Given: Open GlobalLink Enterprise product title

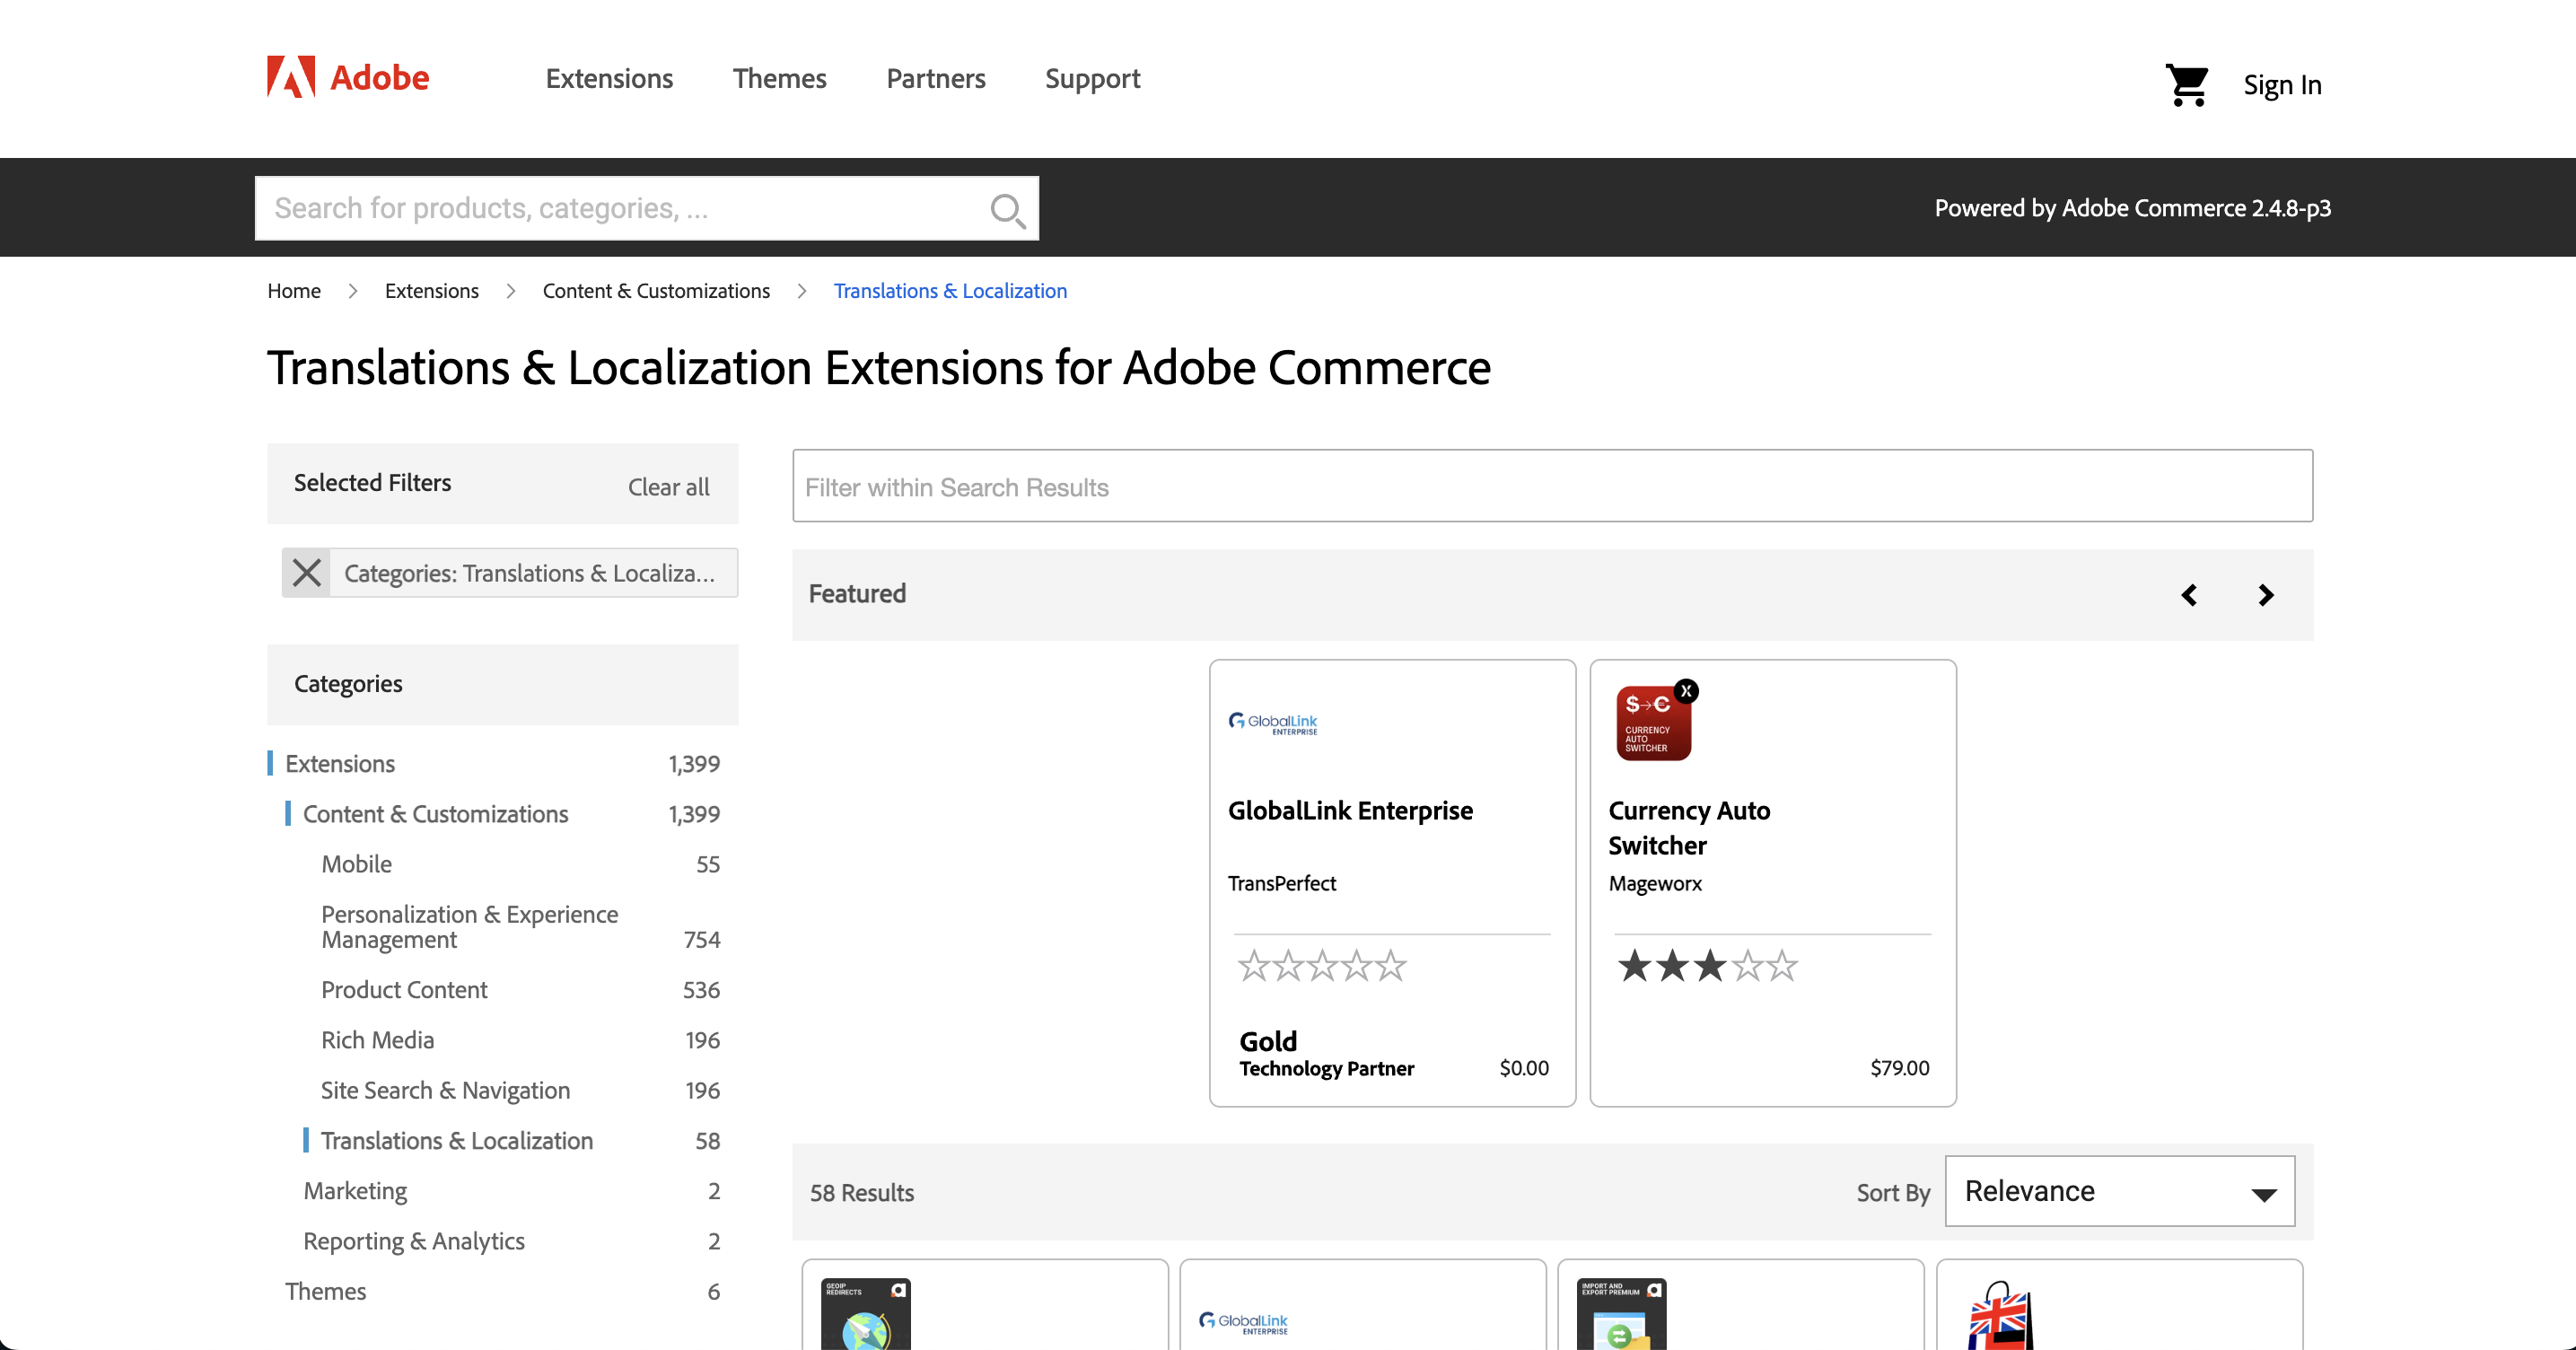Looking at the screenshot, I should pyautogui.click(x=1350, y=810).
